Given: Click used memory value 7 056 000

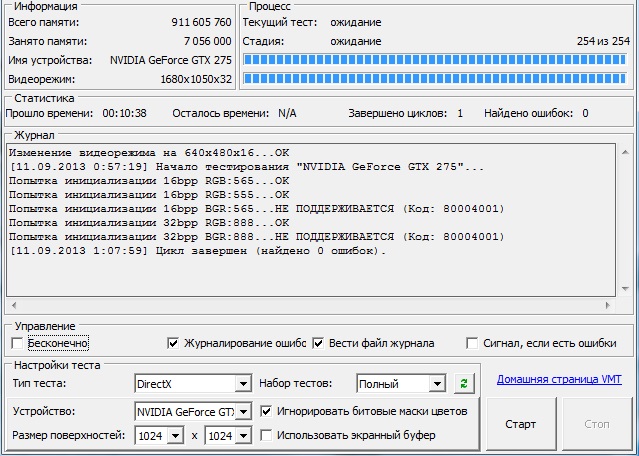Looking at the screenshot, I should click(207, 41).
